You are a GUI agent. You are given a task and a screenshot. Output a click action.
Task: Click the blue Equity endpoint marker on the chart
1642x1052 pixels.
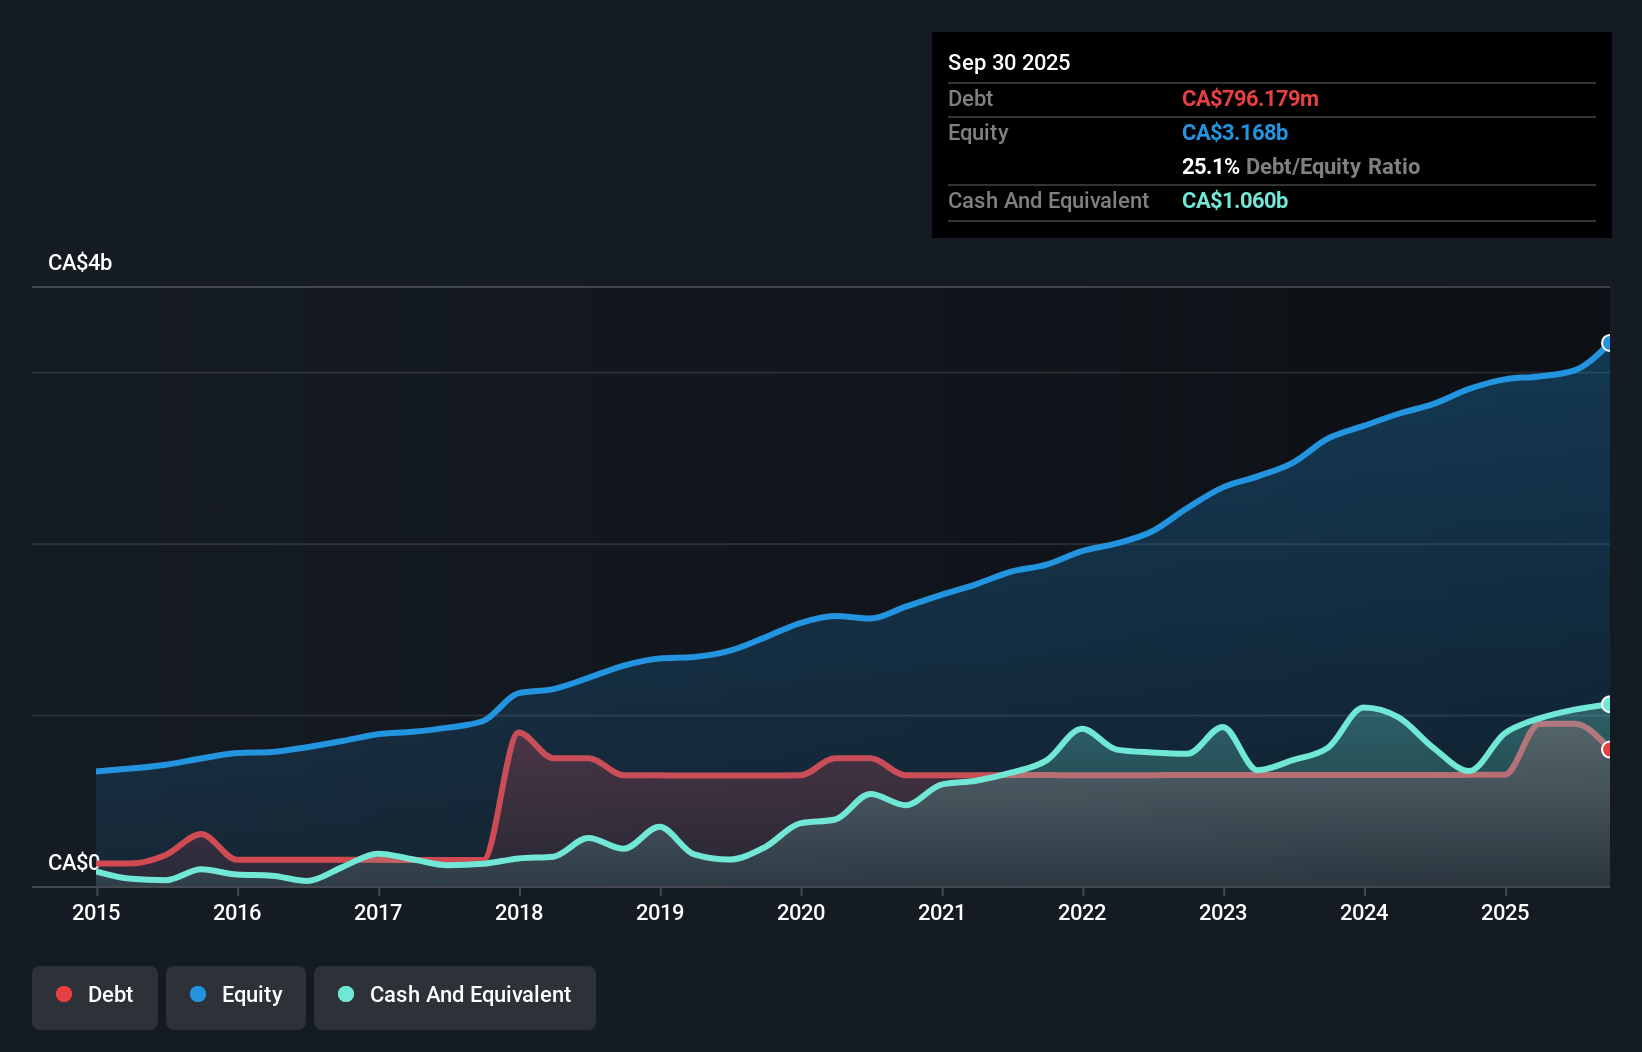pyautogui.click(x=1608, y=344)
